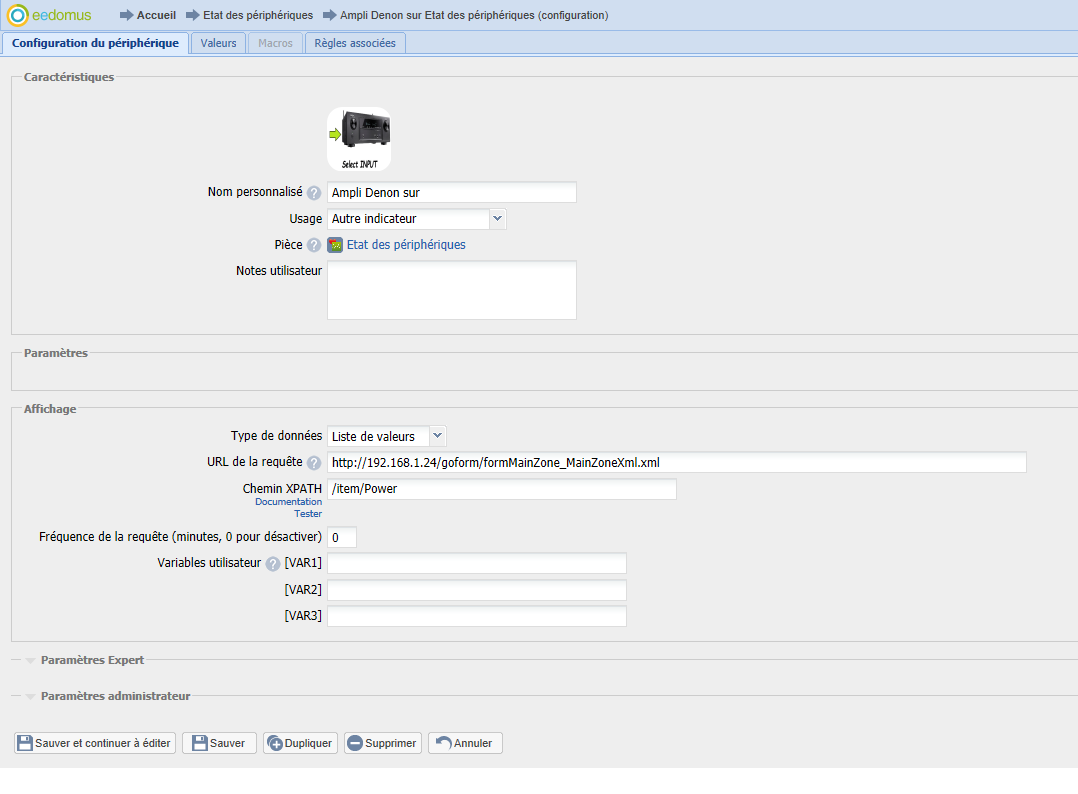Open the Règles associées tab
This screenshot has width=1078, height=794.
point(355,44)
